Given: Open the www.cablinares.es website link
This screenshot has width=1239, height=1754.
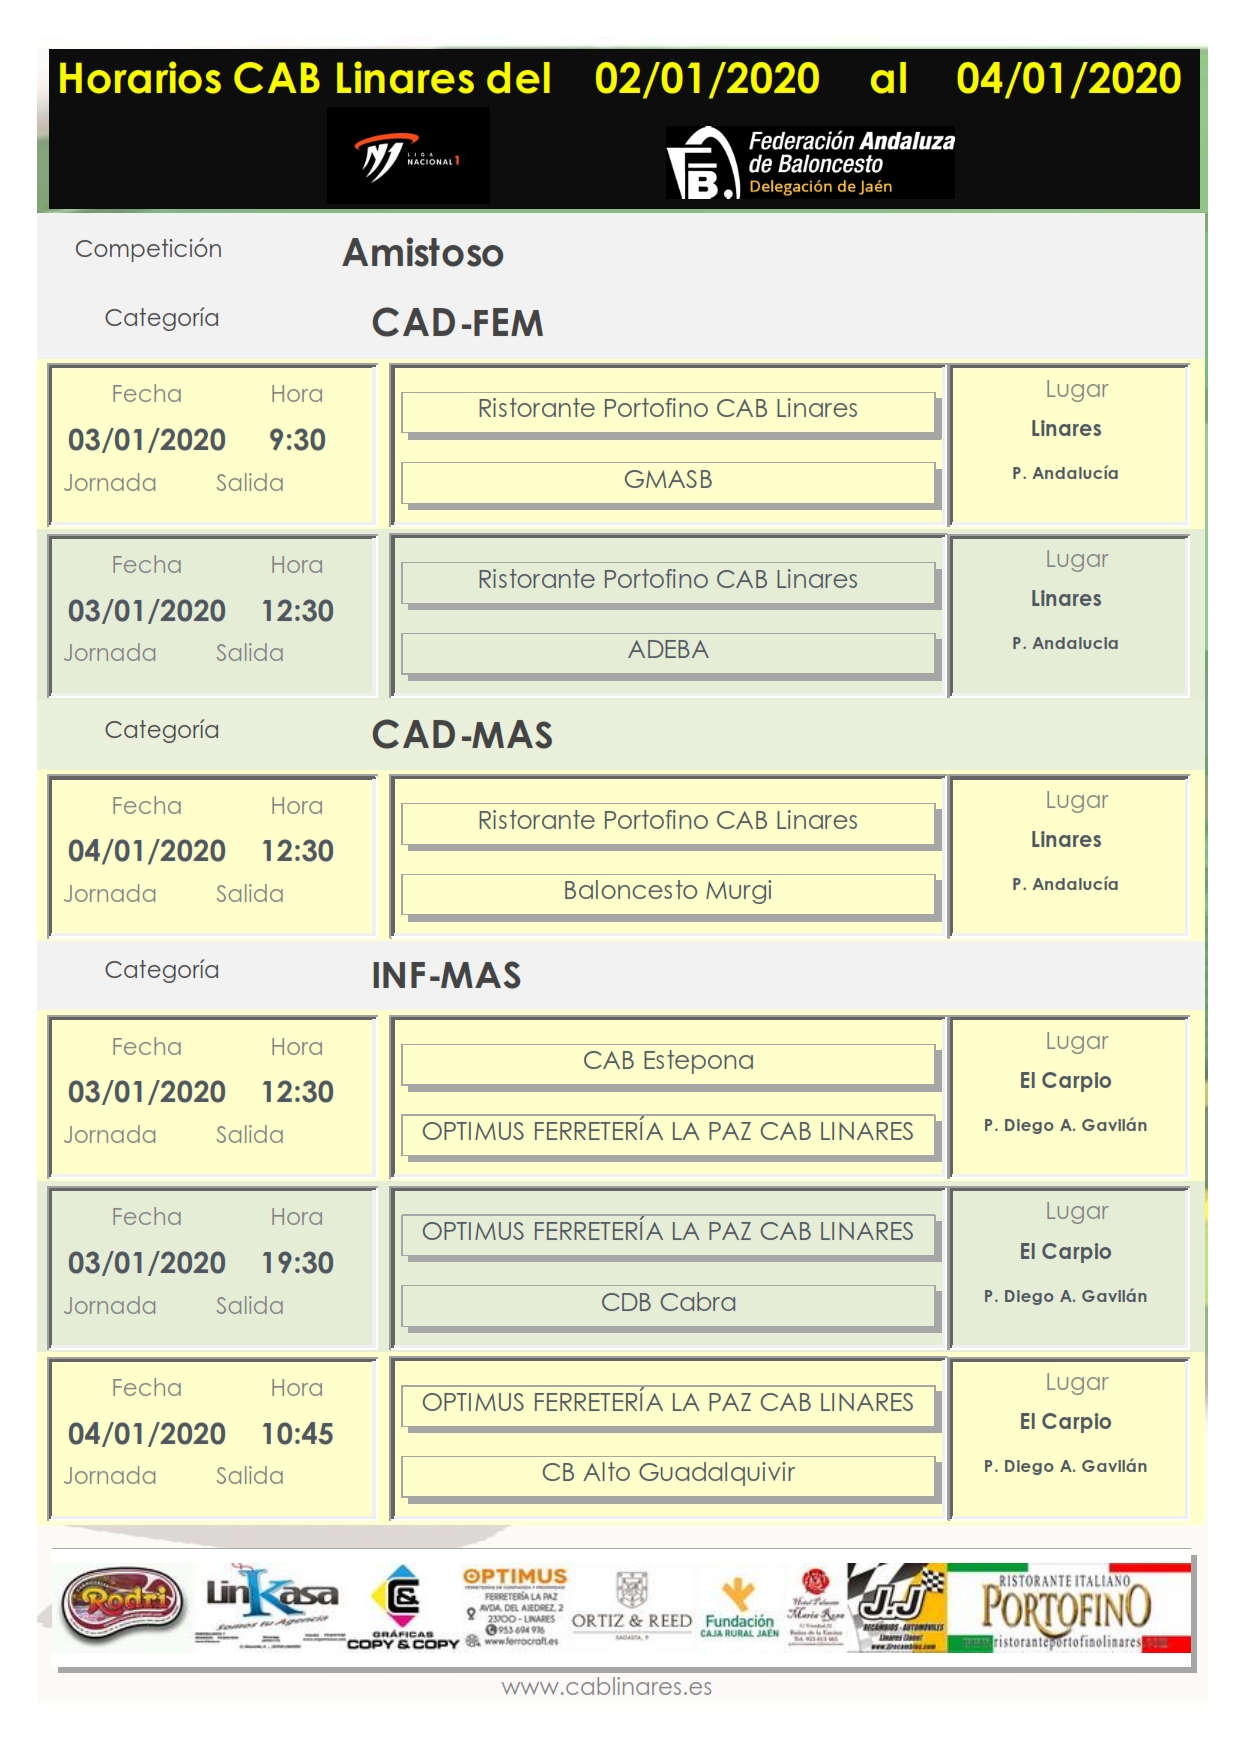Looking at the screenshot, I should coord(607,1687).
